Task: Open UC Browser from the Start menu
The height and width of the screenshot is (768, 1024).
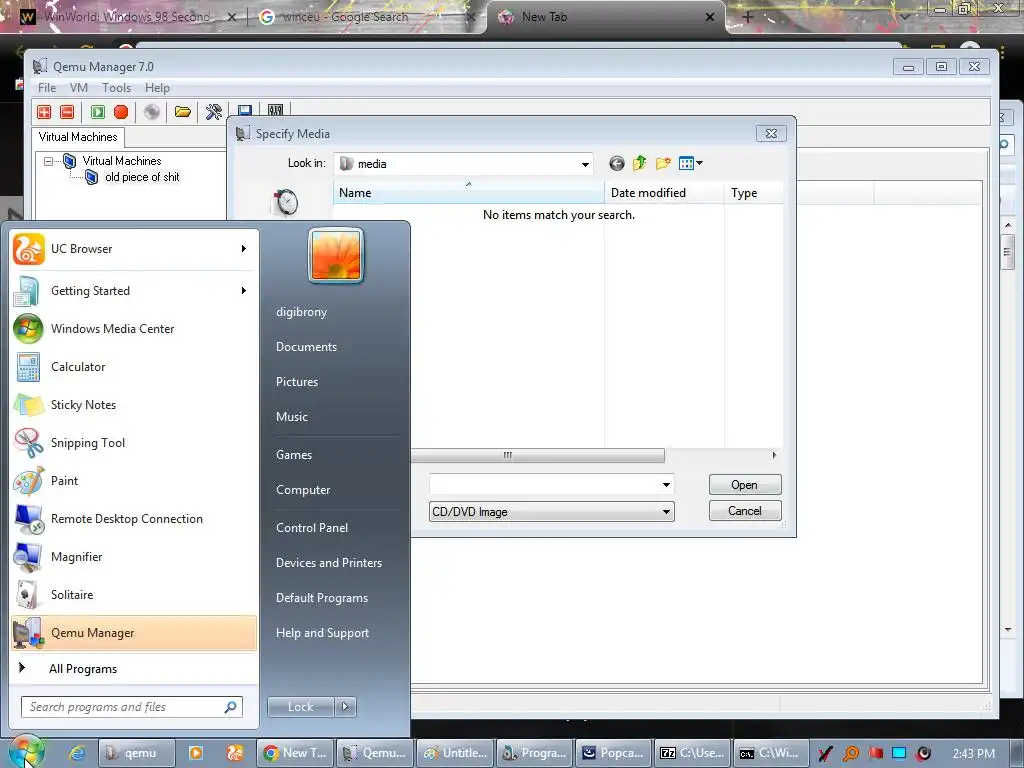Action: point(134,249)
